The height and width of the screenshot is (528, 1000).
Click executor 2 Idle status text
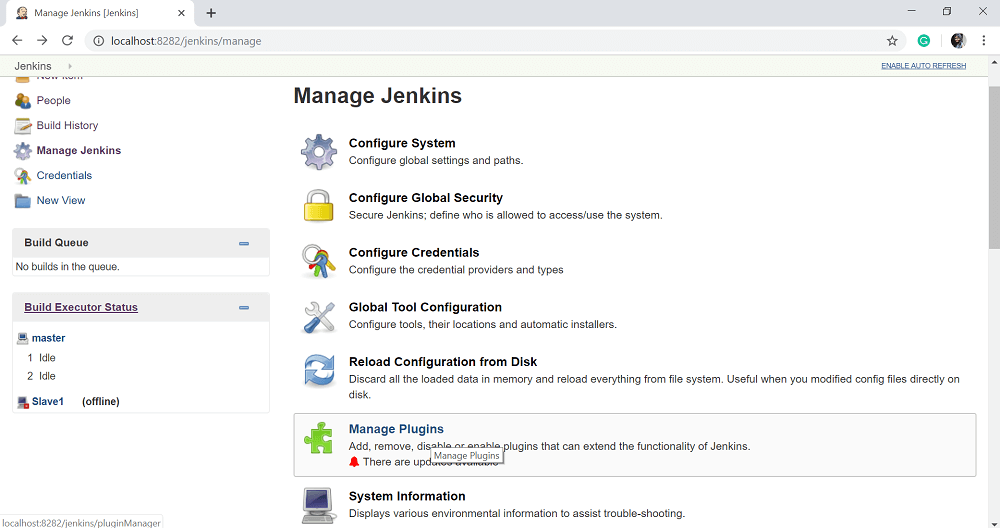[x=47, y=376]
